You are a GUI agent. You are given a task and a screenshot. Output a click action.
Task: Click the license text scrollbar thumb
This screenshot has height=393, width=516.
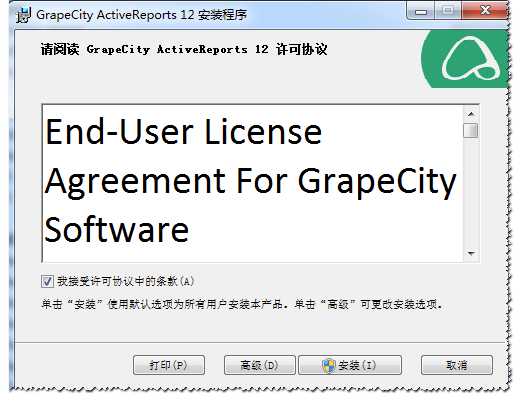click(x=471, y=130)
